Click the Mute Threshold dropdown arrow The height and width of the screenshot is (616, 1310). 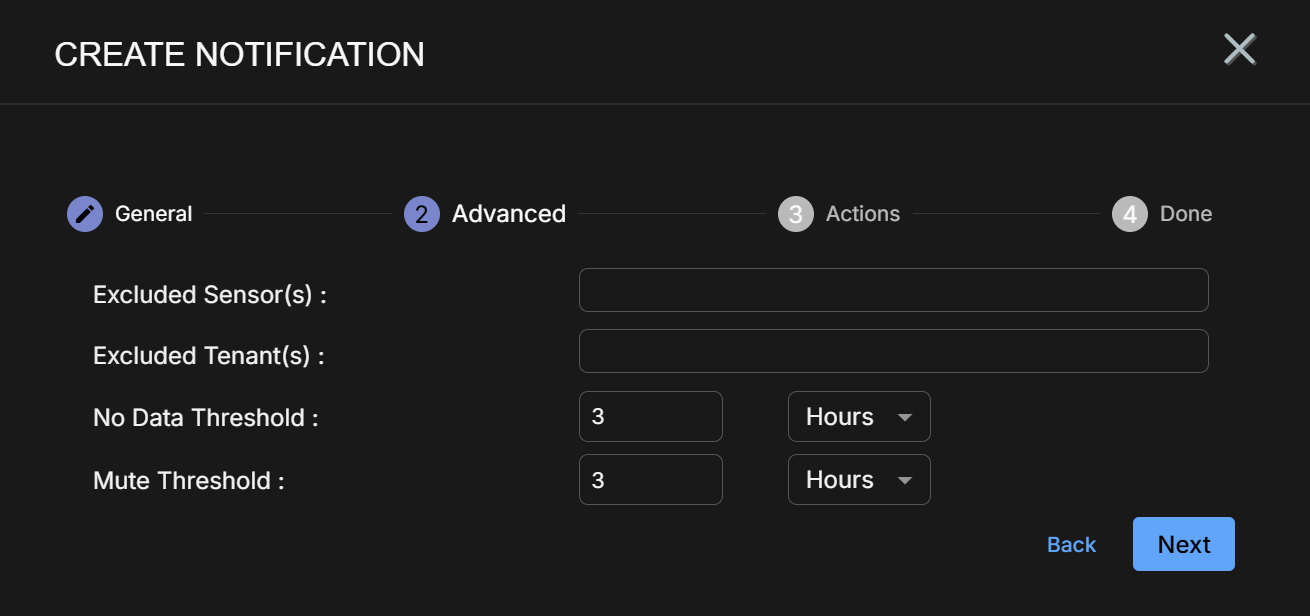pos(905,481)
